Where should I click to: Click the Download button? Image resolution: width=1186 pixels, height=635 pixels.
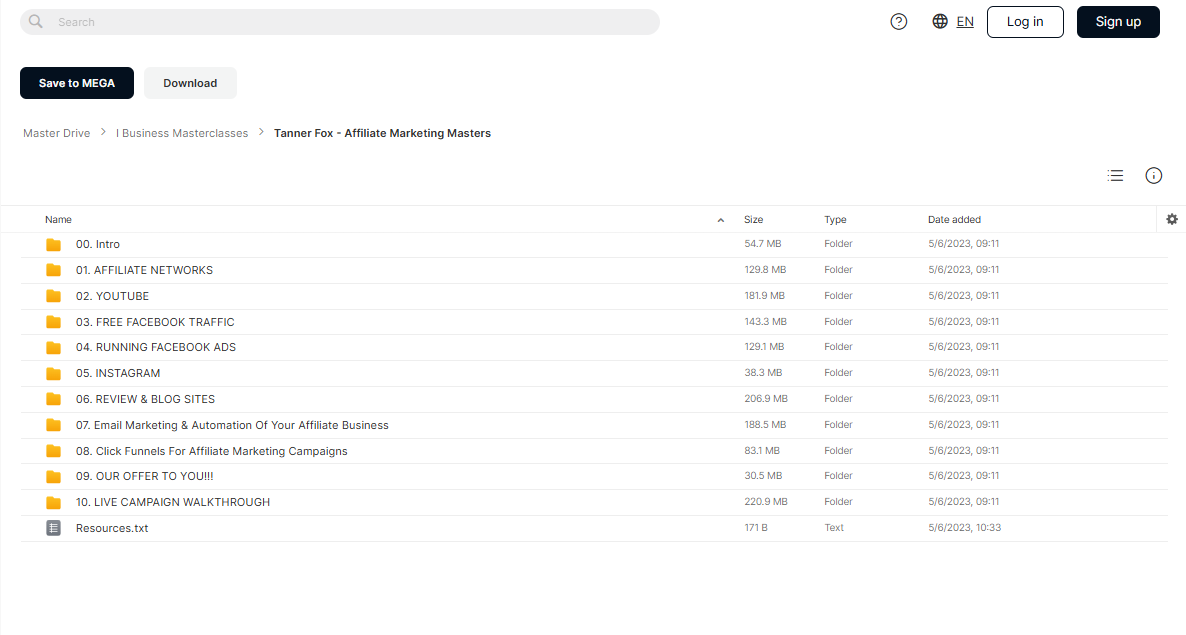190,83
